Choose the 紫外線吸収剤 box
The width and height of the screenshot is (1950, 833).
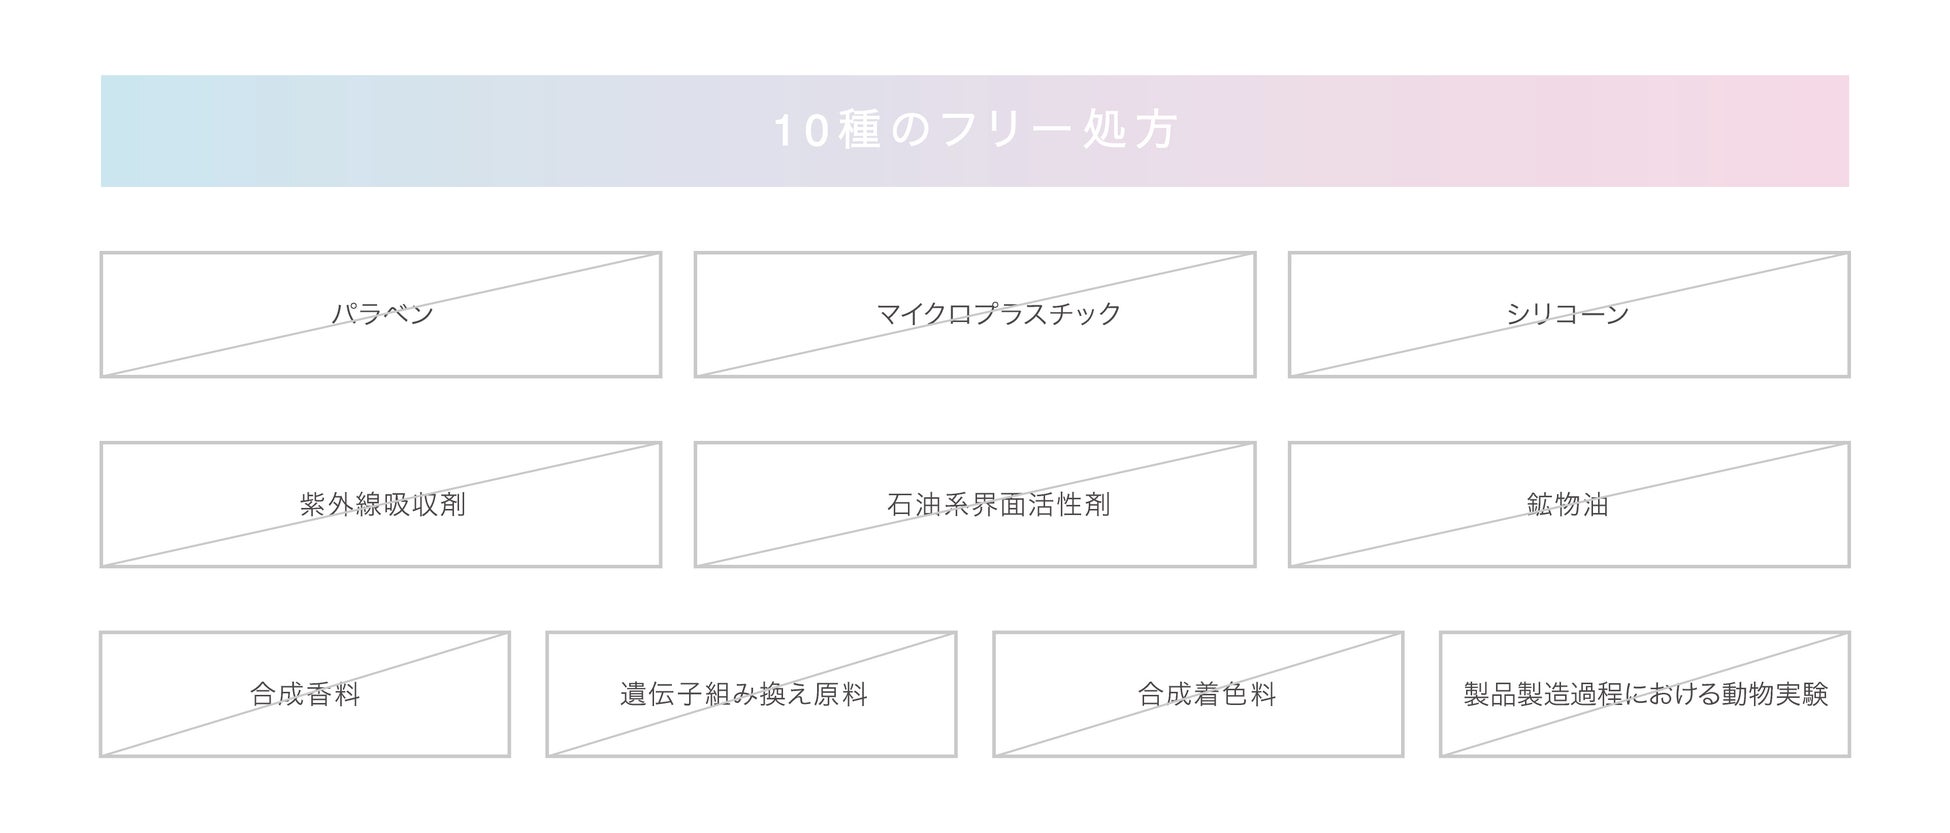tap(382, 504)
